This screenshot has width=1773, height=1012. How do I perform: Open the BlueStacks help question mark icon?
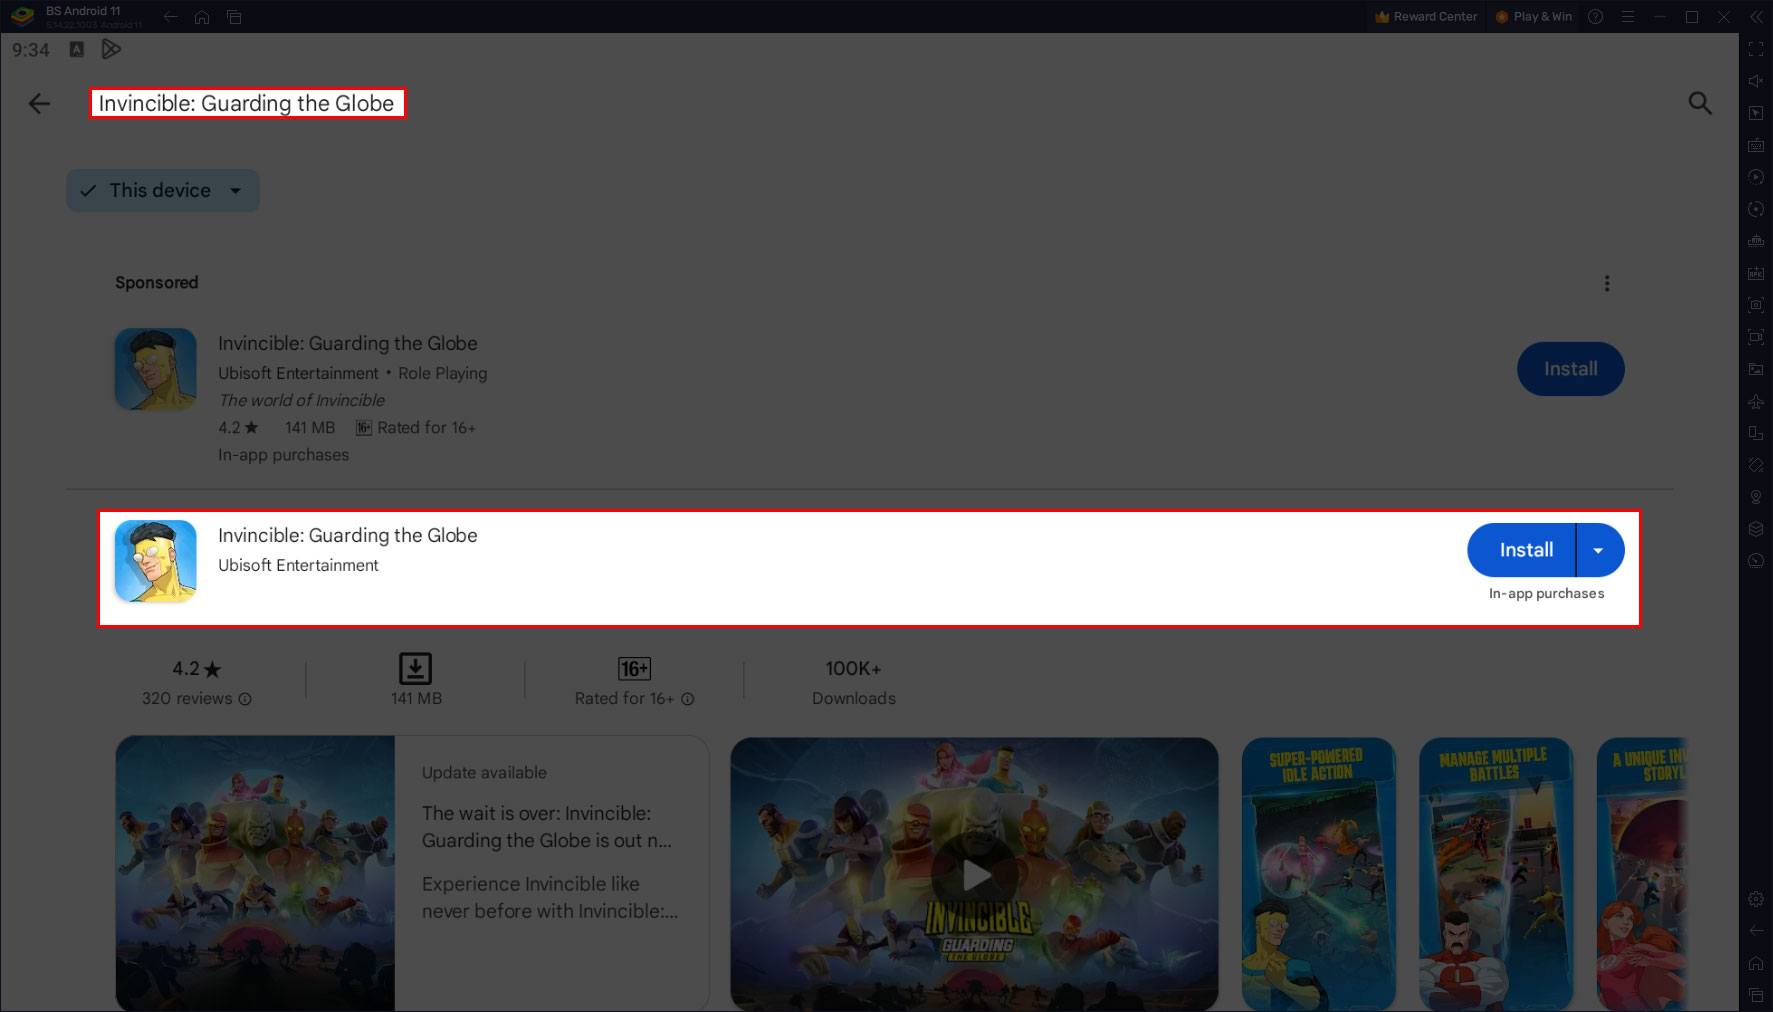1596,17
